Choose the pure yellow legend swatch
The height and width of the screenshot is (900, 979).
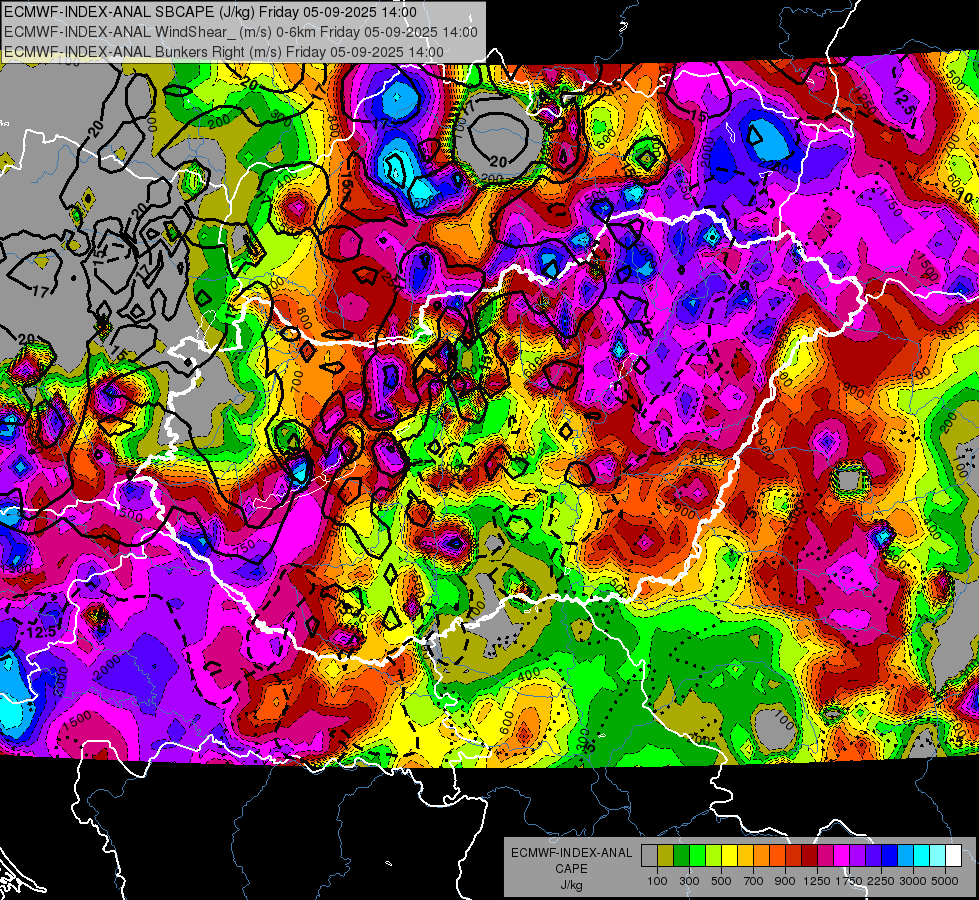tap(729, 856)
